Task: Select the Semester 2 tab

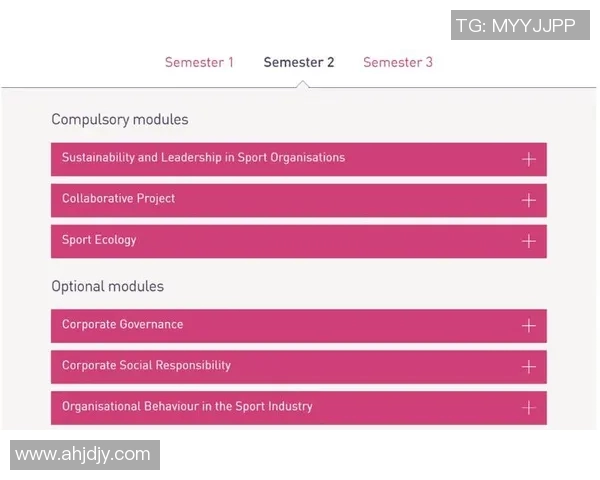Action: (299, 62)
